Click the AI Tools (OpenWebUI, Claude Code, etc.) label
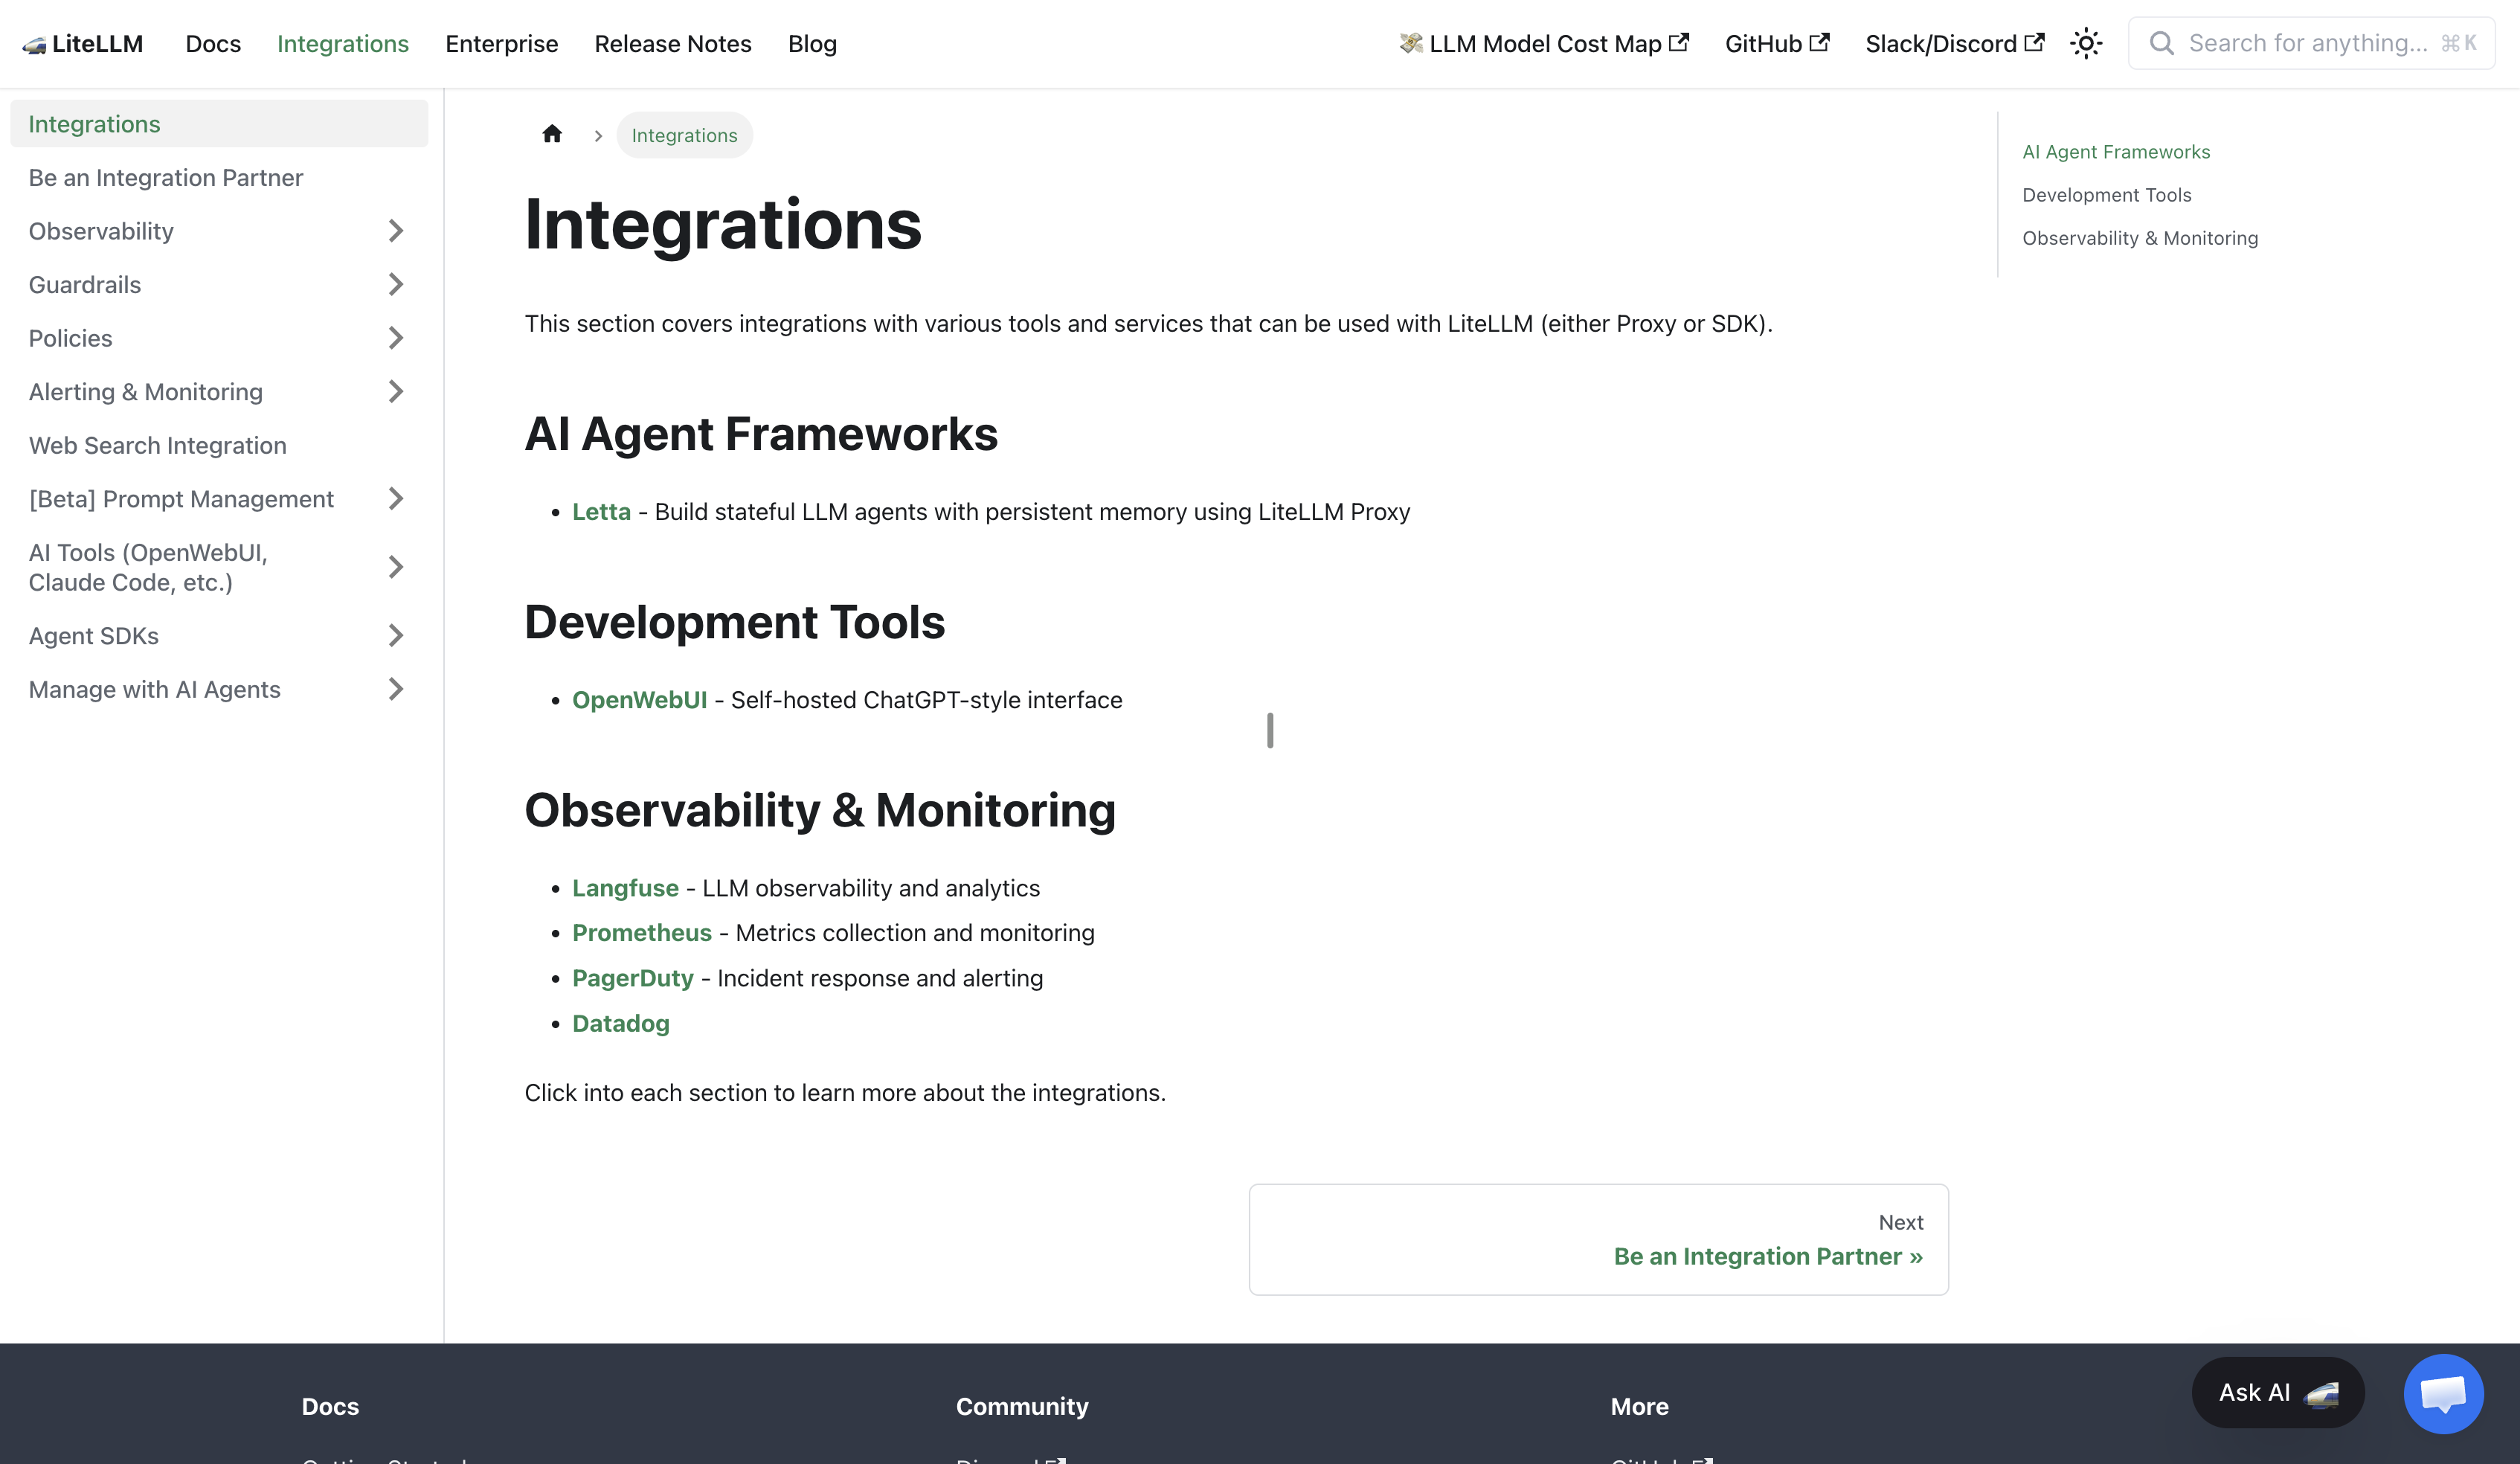2520x1464 pixels. coord(148,567)
